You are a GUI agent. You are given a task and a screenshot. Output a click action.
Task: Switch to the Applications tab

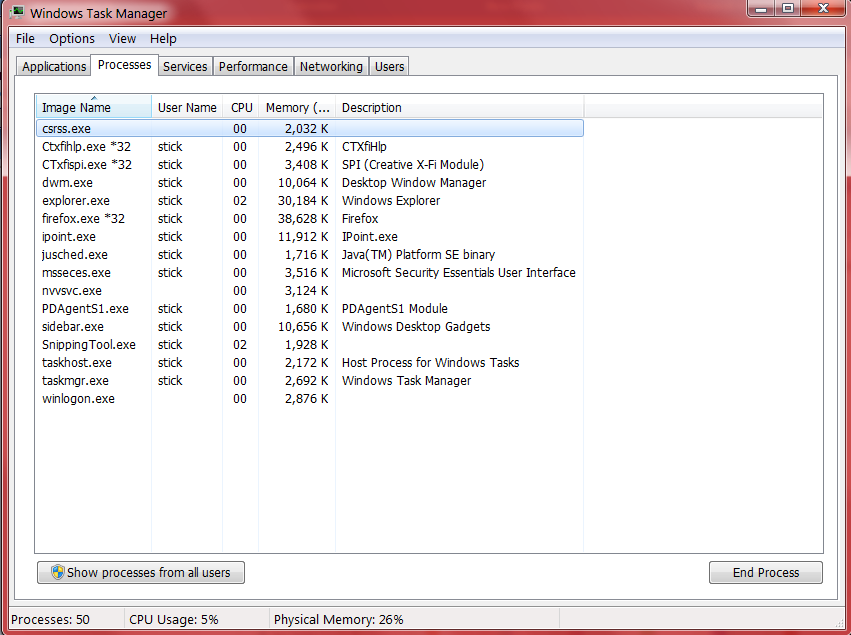(x=54, y=67)
